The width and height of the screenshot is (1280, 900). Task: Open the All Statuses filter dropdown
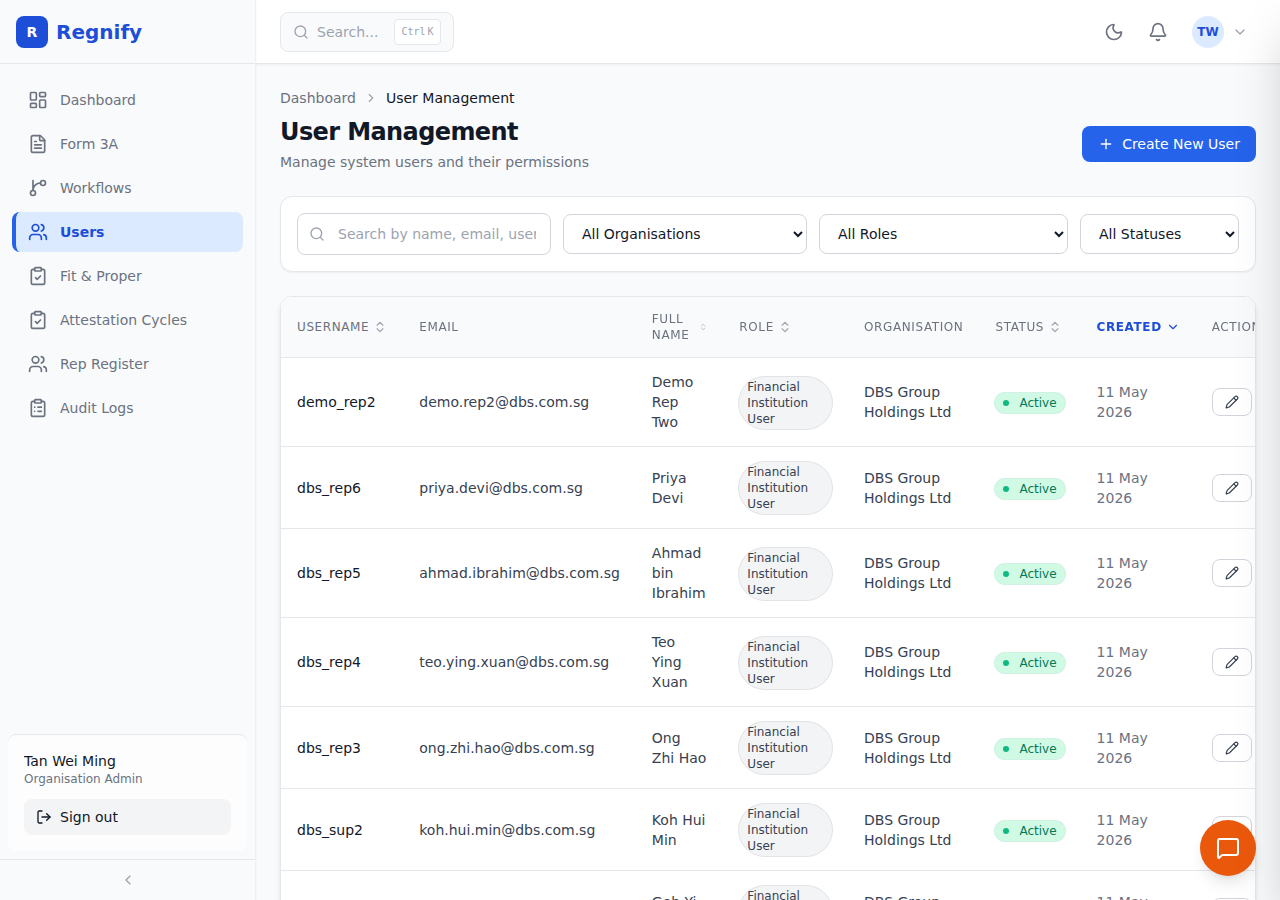[1159, 234]
